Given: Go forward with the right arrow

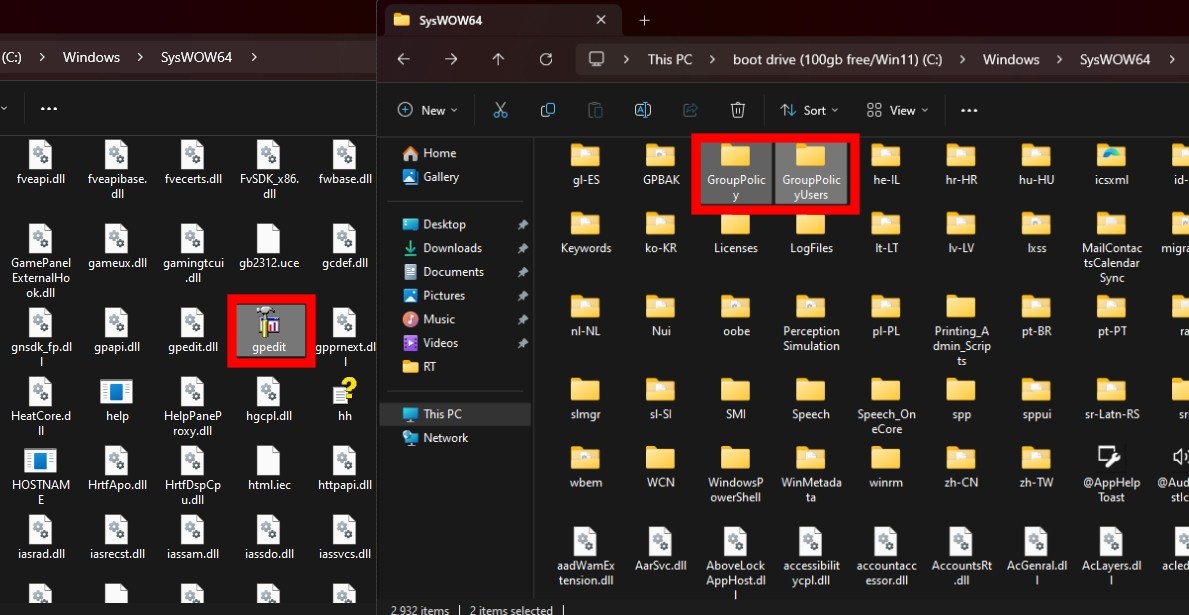Looking at the screenshot, I should pos(451,59).
